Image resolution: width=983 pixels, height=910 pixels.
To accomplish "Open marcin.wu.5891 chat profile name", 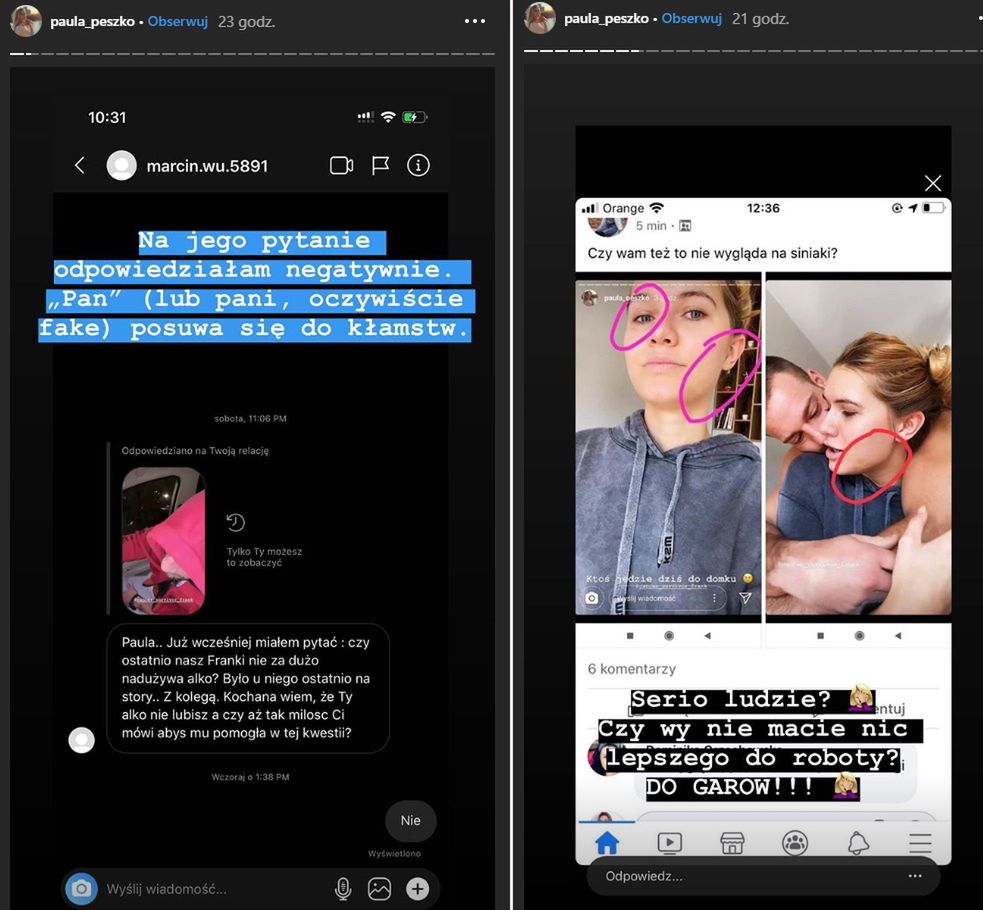I will pos(207,166).
